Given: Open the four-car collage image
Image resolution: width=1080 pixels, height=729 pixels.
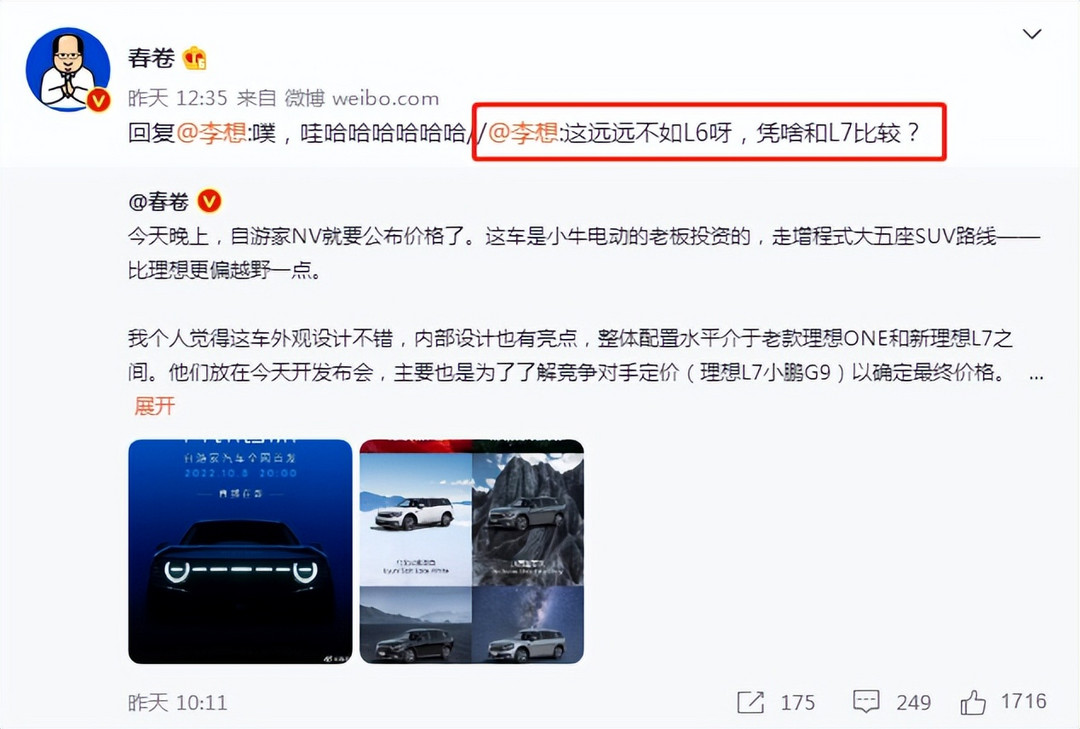Looking at the screenshot, I should (x=472, y=551).
